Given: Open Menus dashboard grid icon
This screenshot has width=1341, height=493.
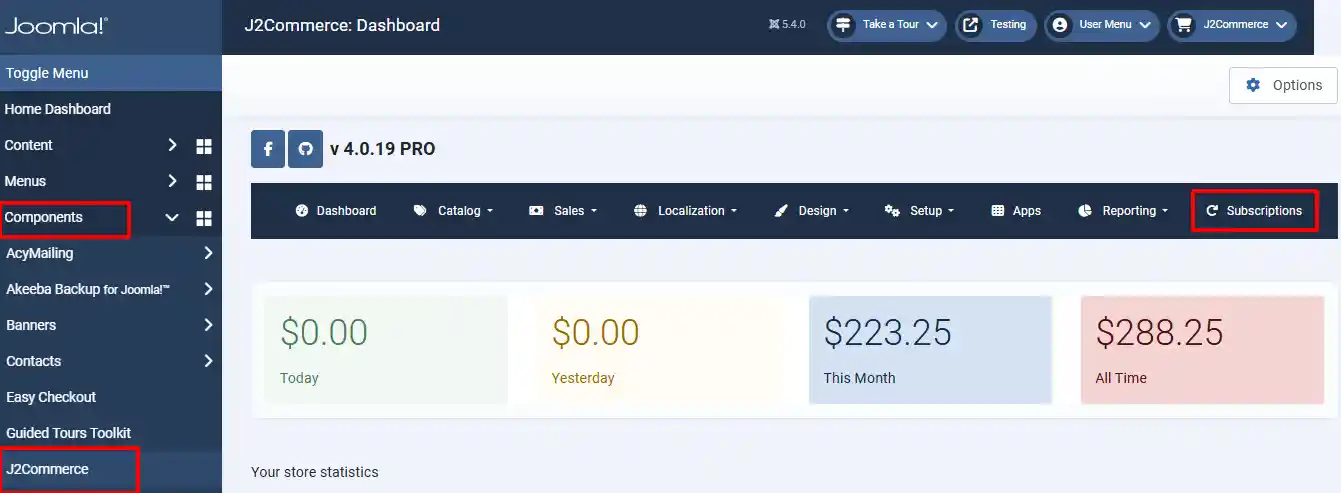Looking at the screenshot, I should [x=204, y=182].
